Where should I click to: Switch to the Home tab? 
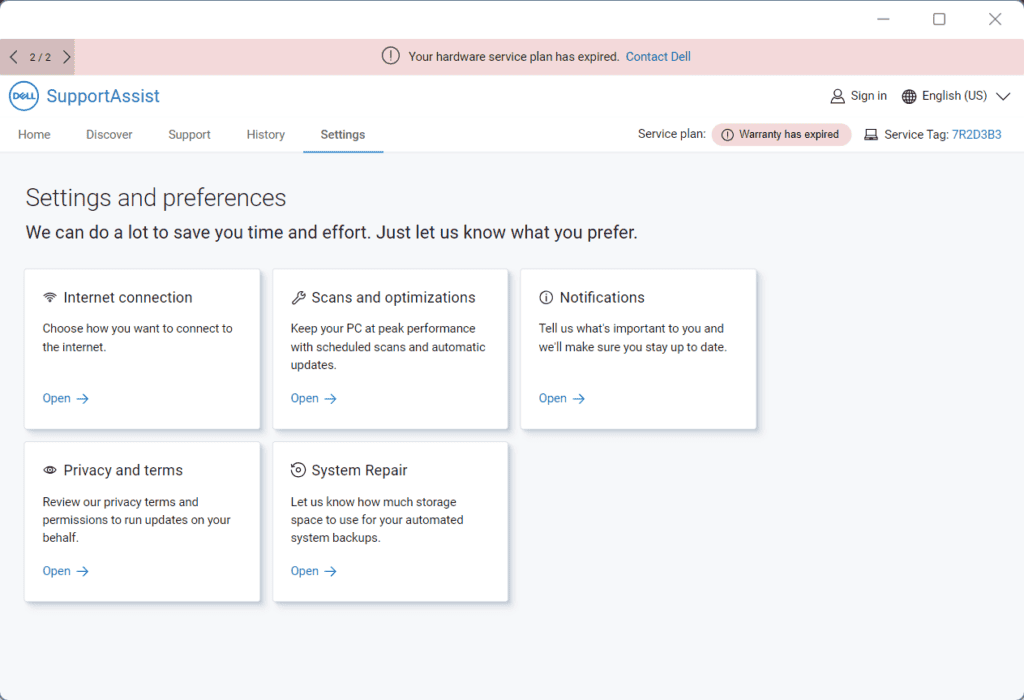click(34, 134)
